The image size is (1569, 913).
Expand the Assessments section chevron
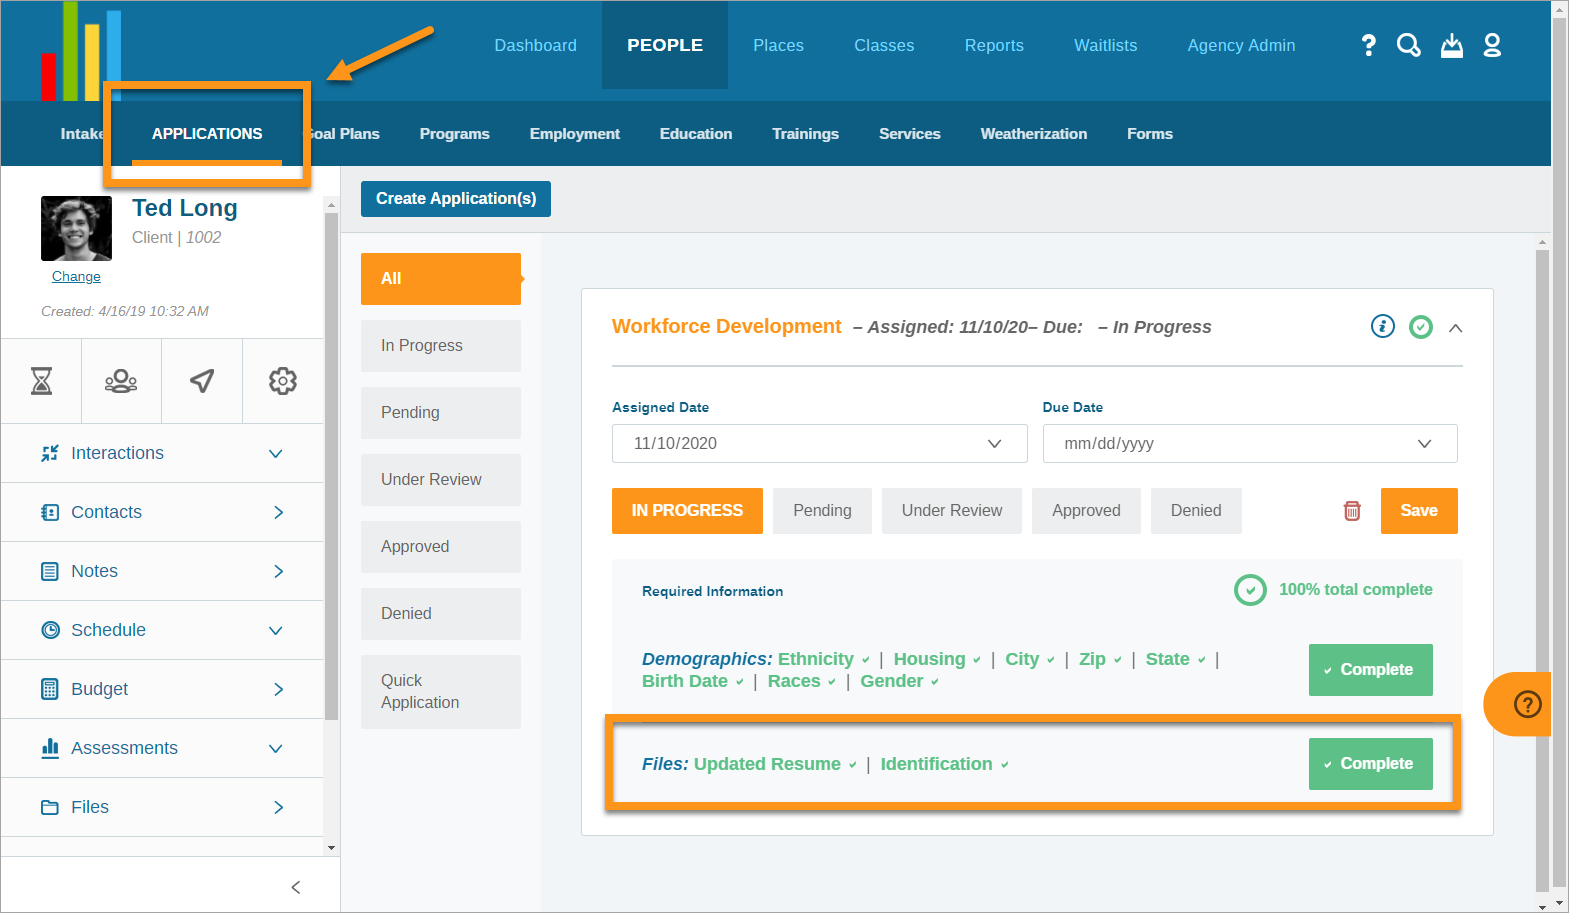point(276,748)
